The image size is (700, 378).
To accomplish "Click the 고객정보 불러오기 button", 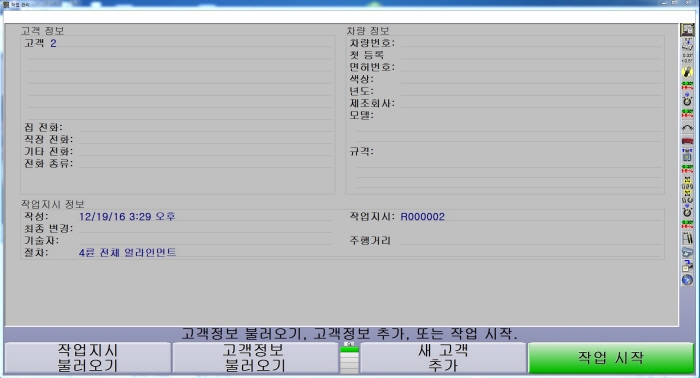I will click(255, 358).
